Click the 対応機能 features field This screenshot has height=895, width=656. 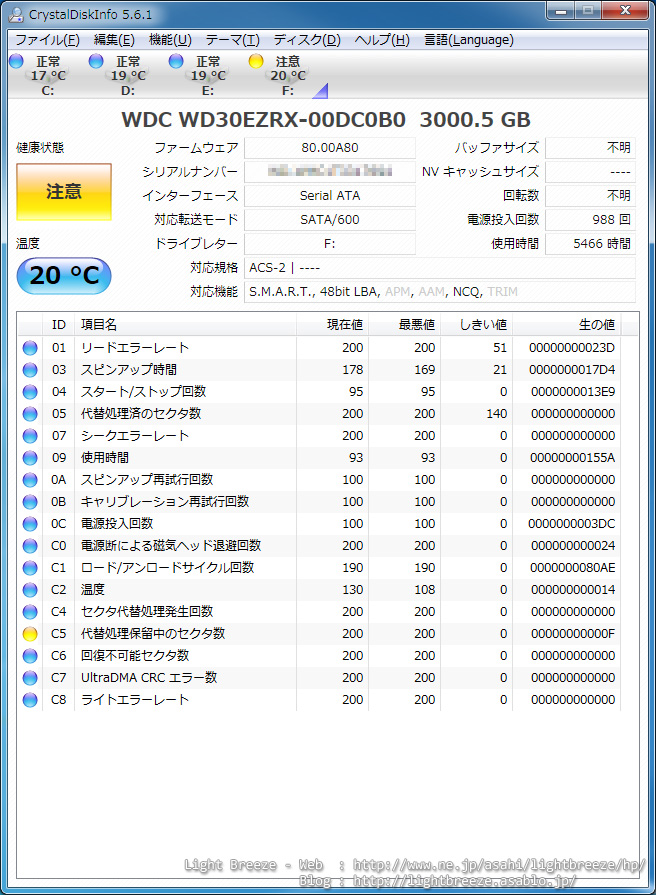(x=440, y=292)
